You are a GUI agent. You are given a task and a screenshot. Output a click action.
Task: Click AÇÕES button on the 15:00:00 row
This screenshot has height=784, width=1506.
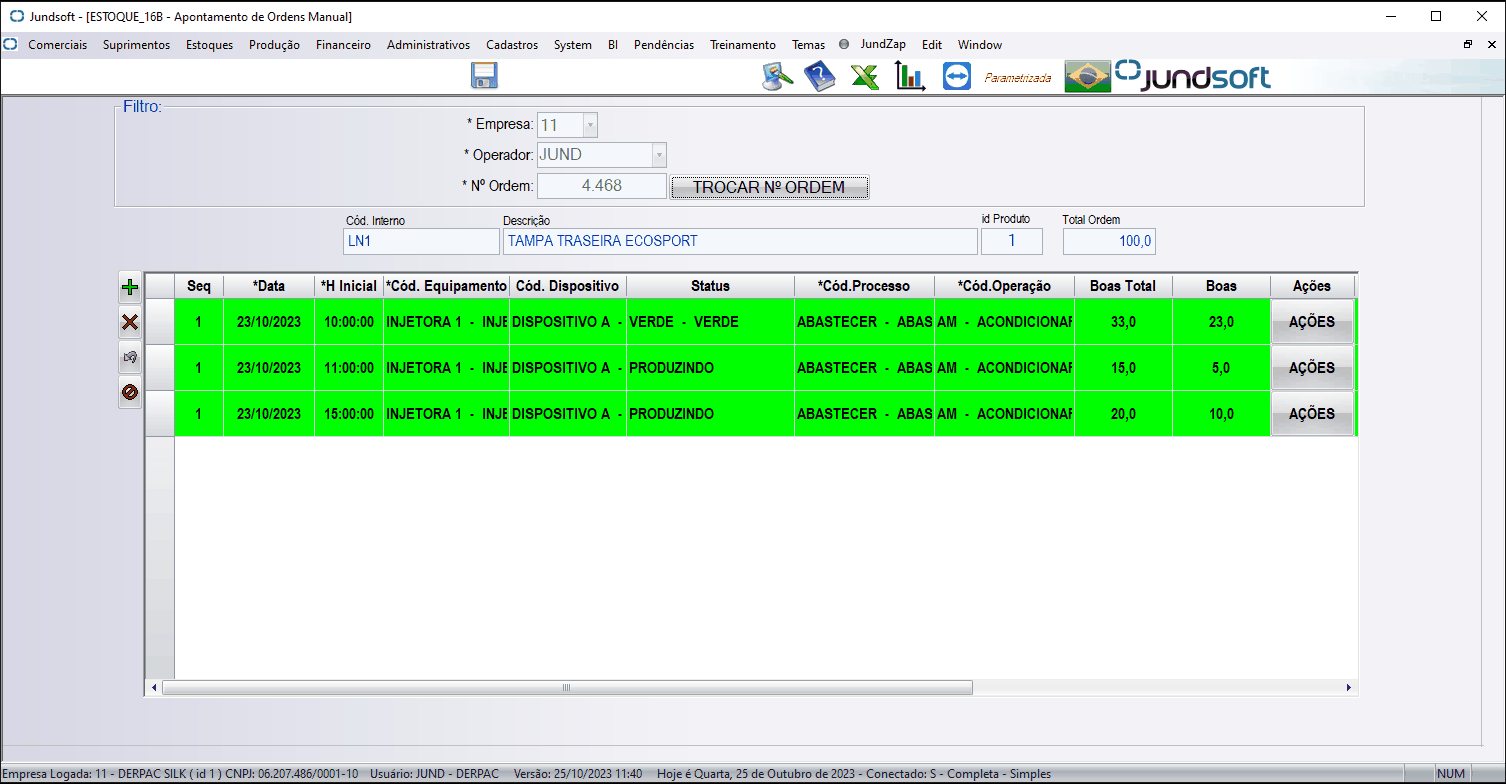(1312, 414)
